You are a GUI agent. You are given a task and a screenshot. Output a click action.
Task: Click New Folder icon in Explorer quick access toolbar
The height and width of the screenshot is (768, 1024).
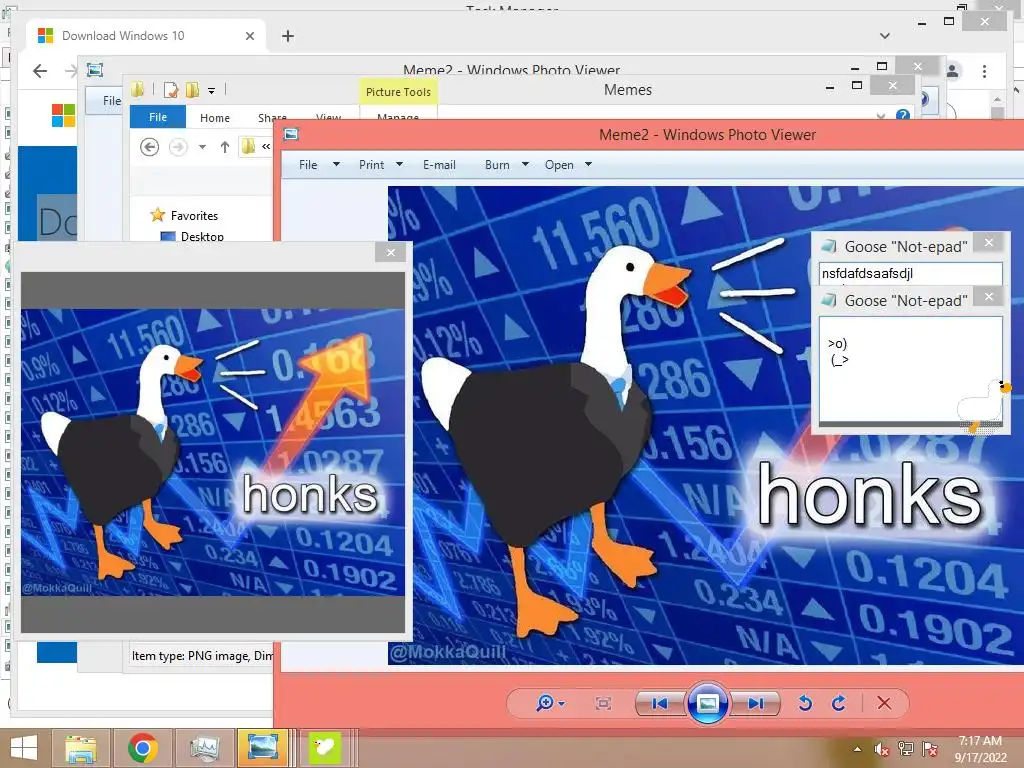point(192,89)
